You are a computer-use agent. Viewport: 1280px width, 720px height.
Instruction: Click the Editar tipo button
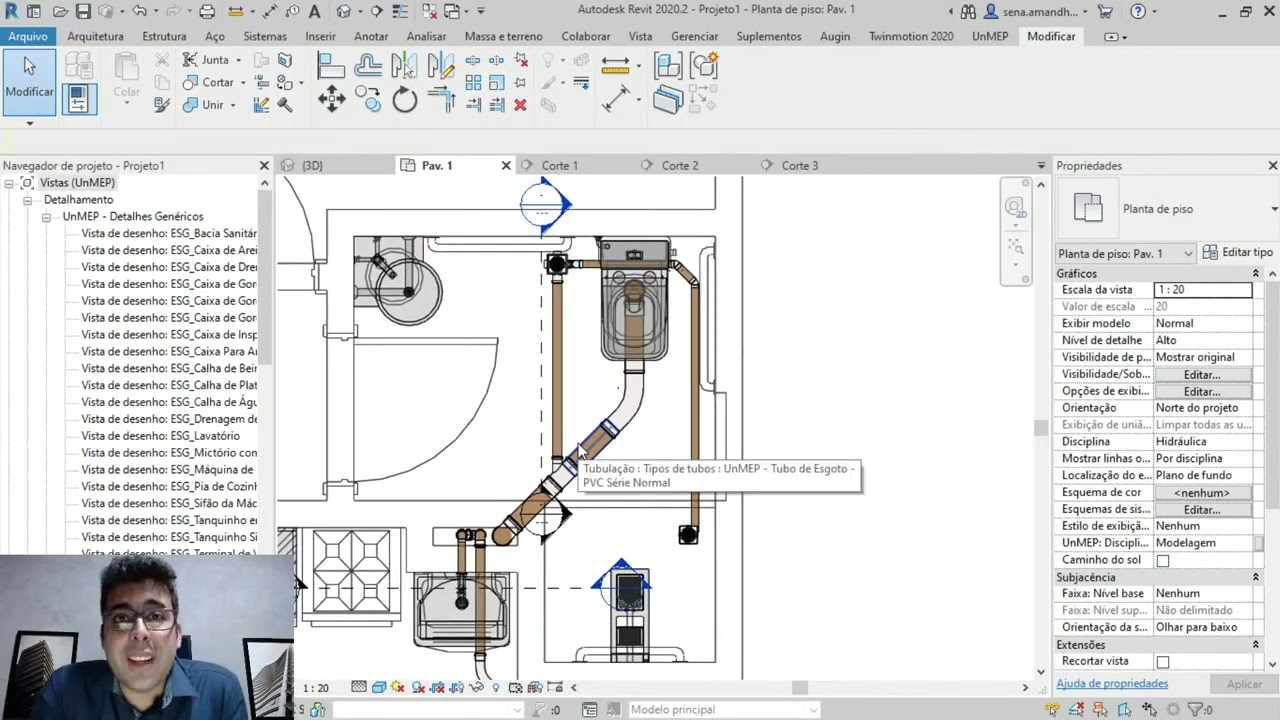pos(1237,253)
